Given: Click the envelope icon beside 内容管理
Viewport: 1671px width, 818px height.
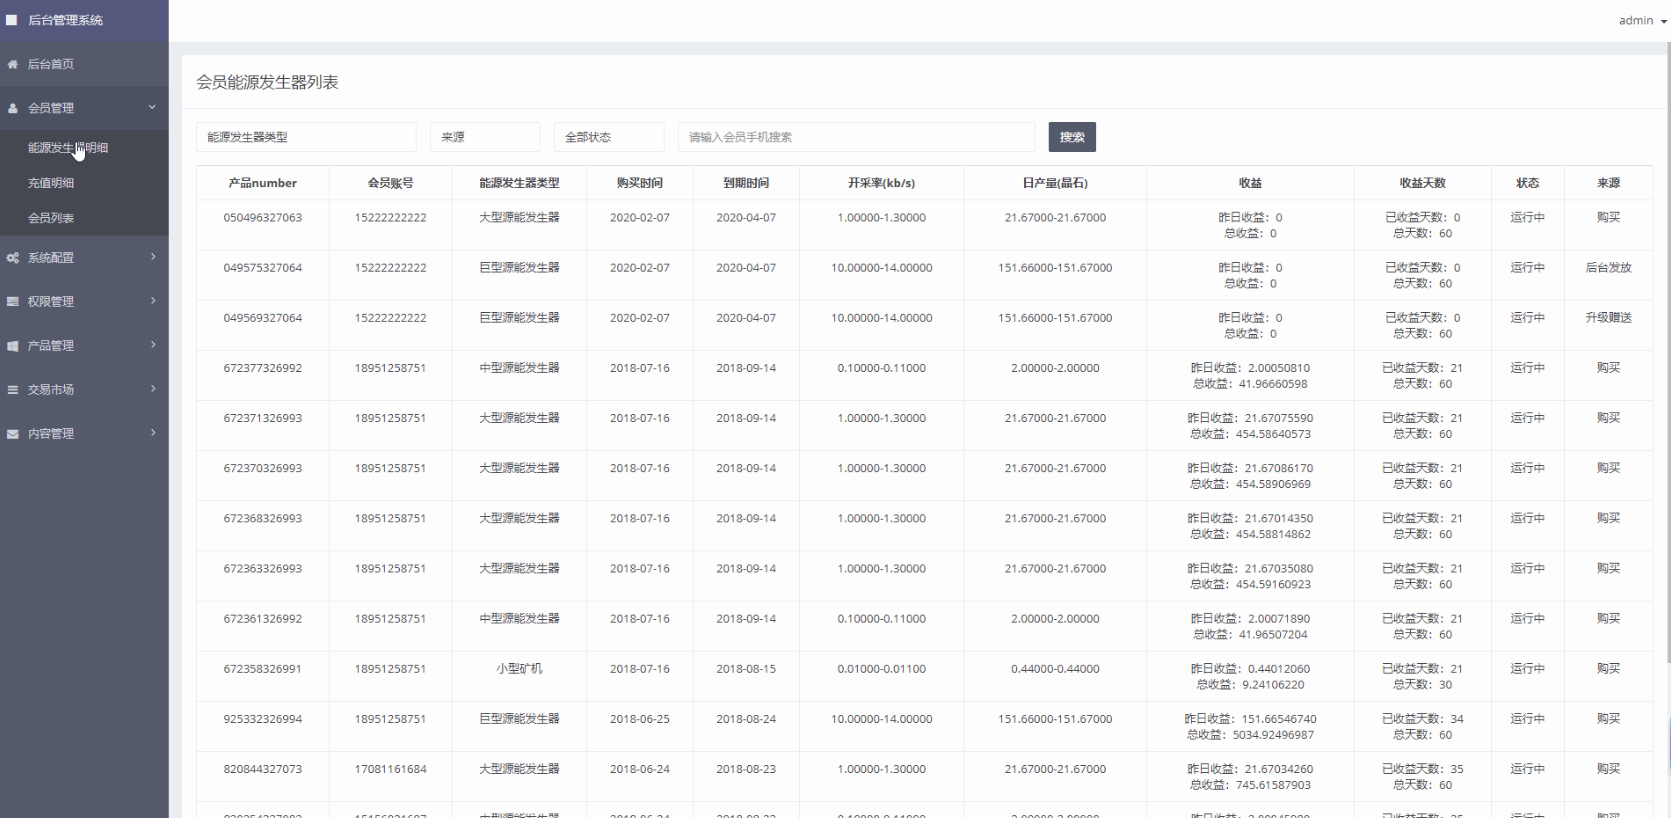Looking at the screenshot, I should (x=13, y=434).
